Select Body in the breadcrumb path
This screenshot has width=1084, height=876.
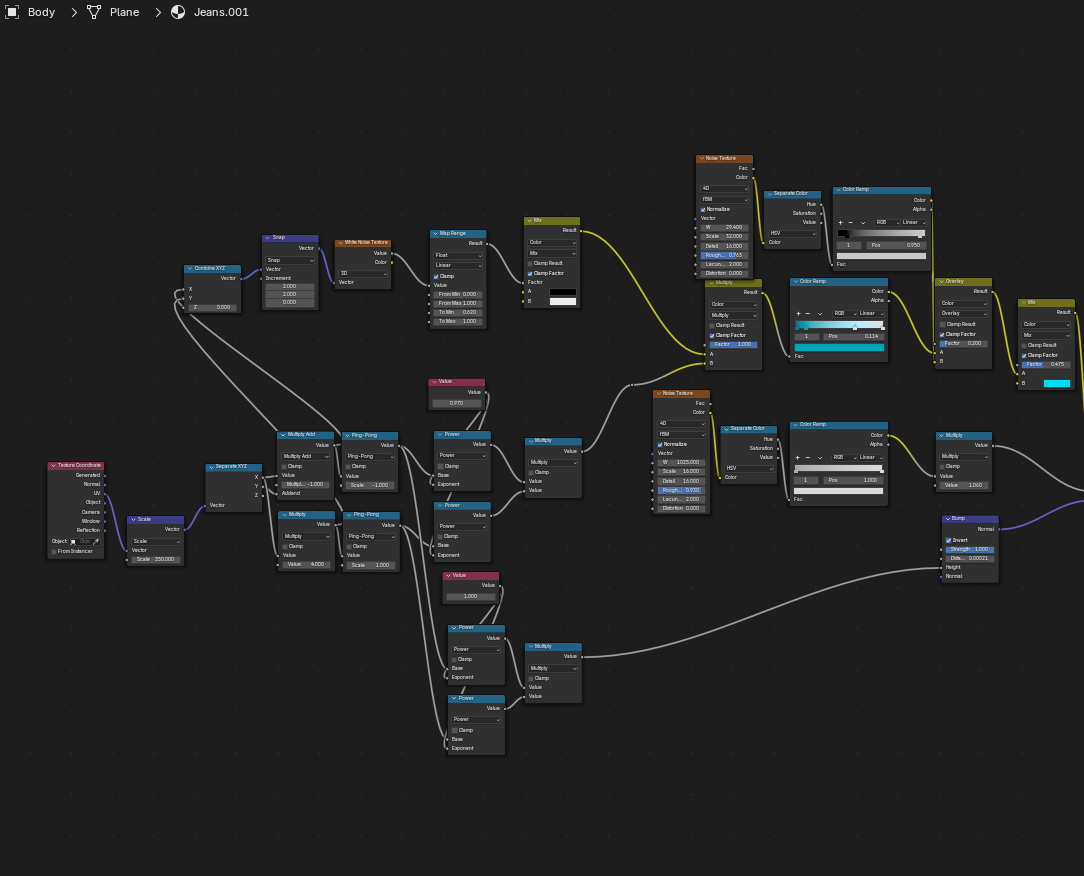pyautogui.click(x=41, y=12)
